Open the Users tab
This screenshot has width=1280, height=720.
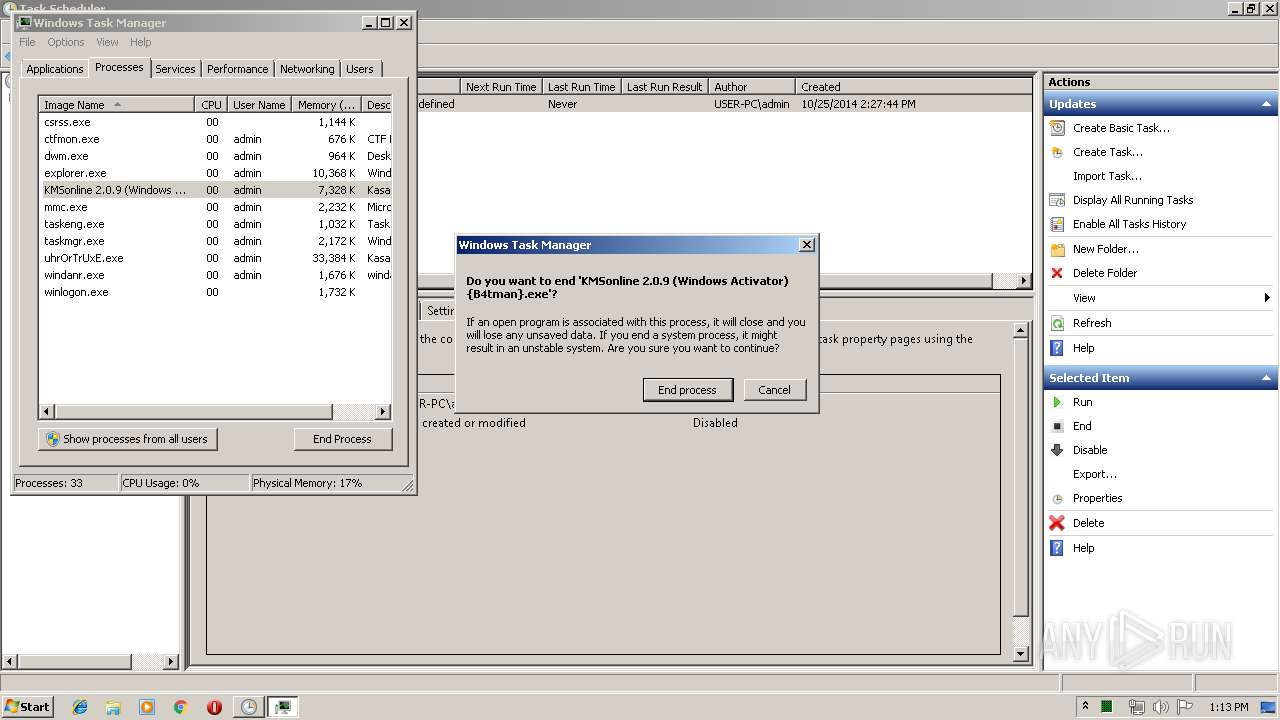coord(360,69)
